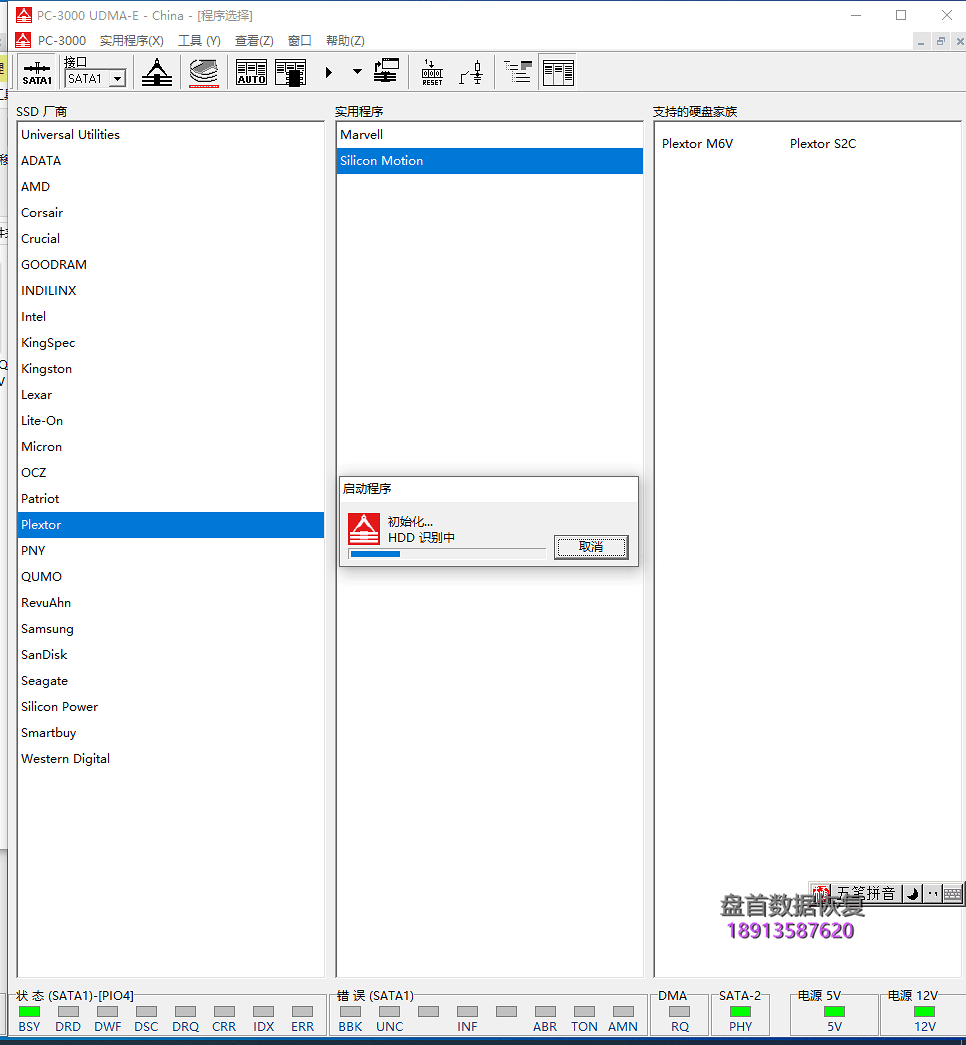Click the column panel view toolbar icon
This screenshot has width=966, height=1045.
tap(558, 72)
